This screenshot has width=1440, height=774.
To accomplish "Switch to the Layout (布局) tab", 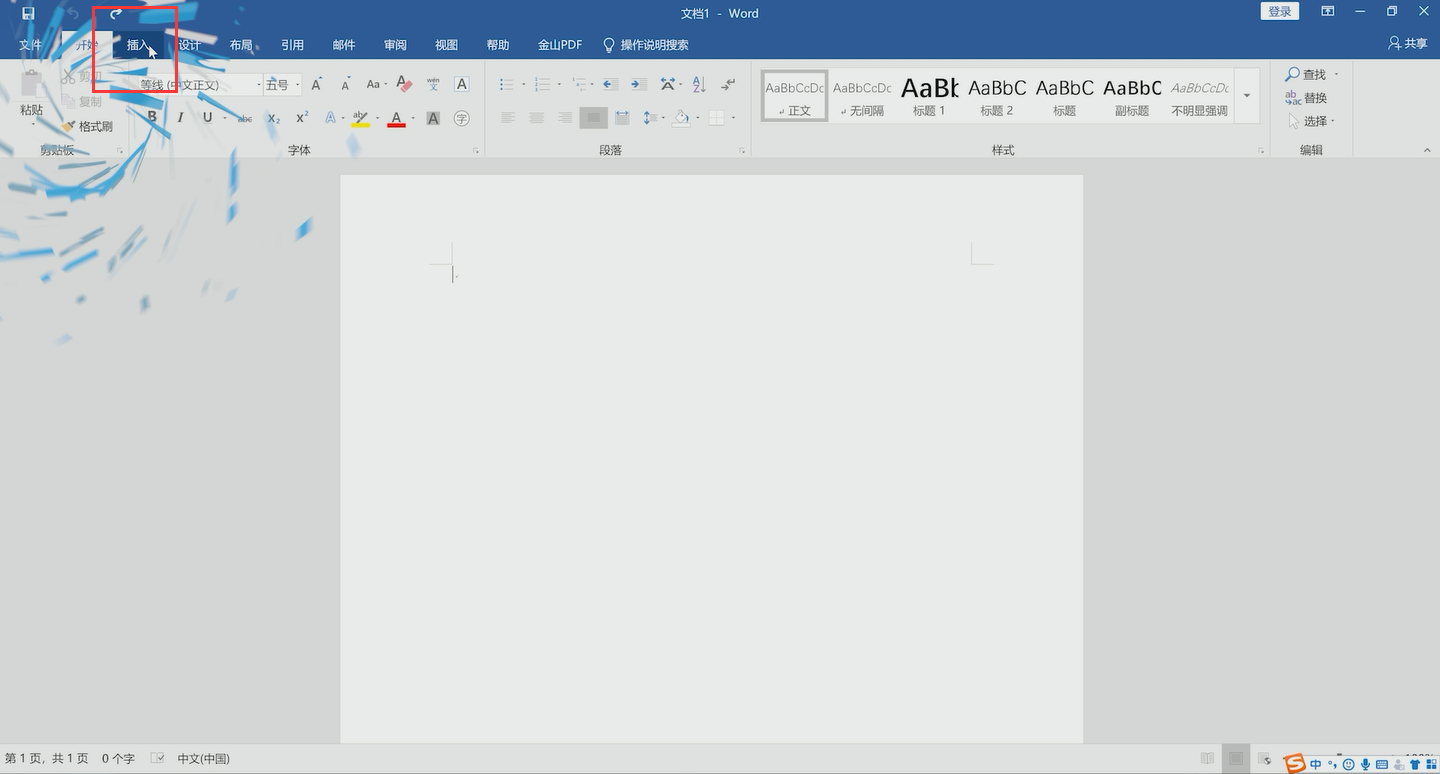I will [x=241, y=45].
